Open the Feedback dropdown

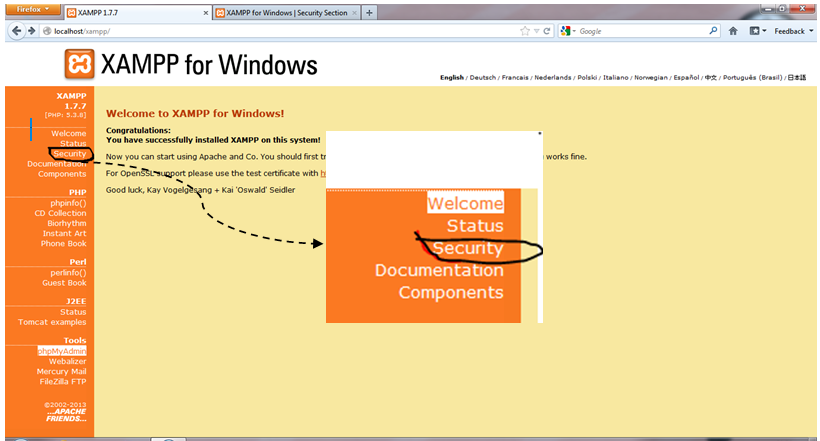[x=794, y=31]
